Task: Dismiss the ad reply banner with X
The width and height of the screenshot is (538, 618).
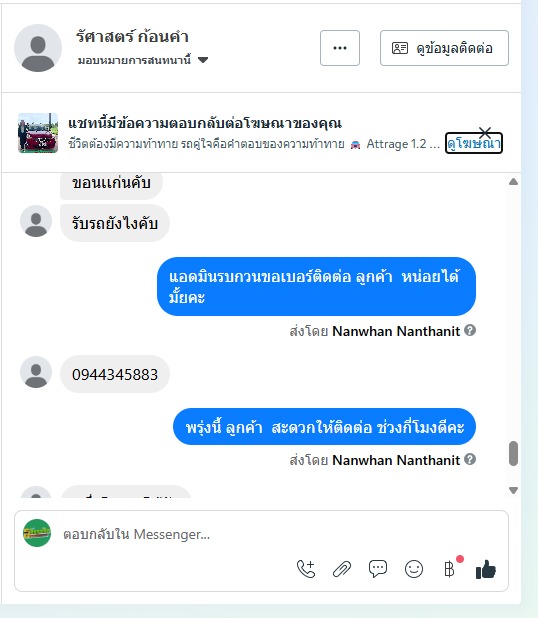Action: [485, 132]
